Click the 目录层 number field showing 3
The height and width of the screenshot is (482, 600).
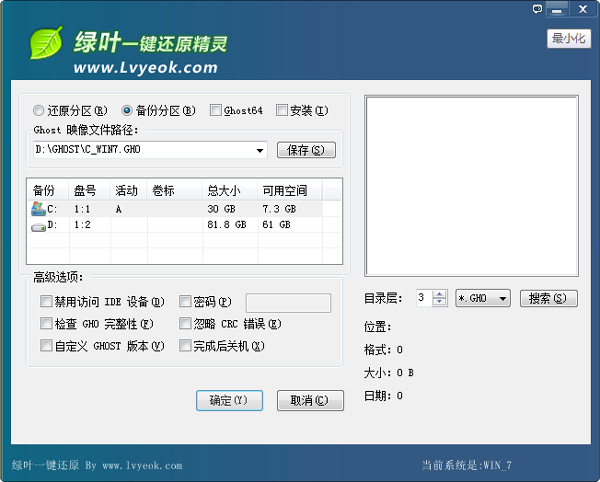pyautogui.click(x=425, y=298)
